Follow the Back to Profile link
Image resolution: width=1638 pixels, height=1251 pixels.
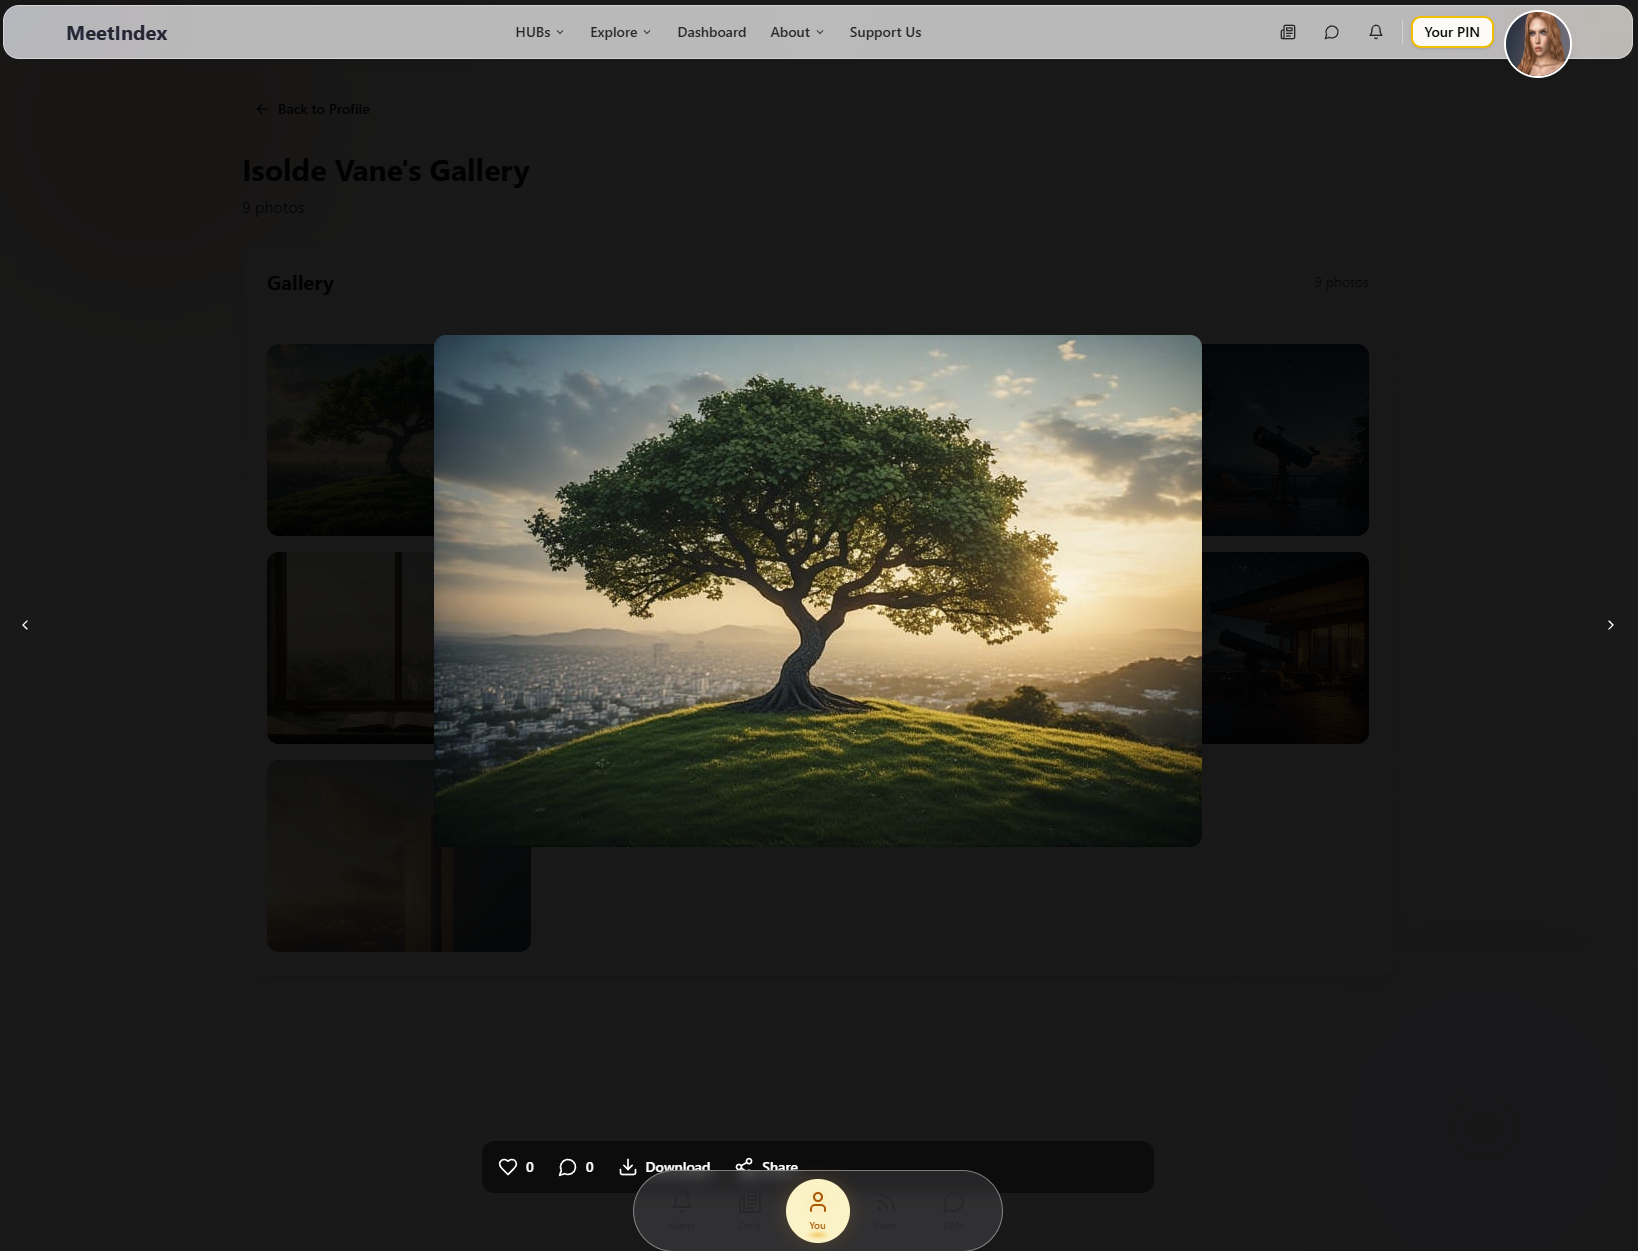(x=313, y=109)
